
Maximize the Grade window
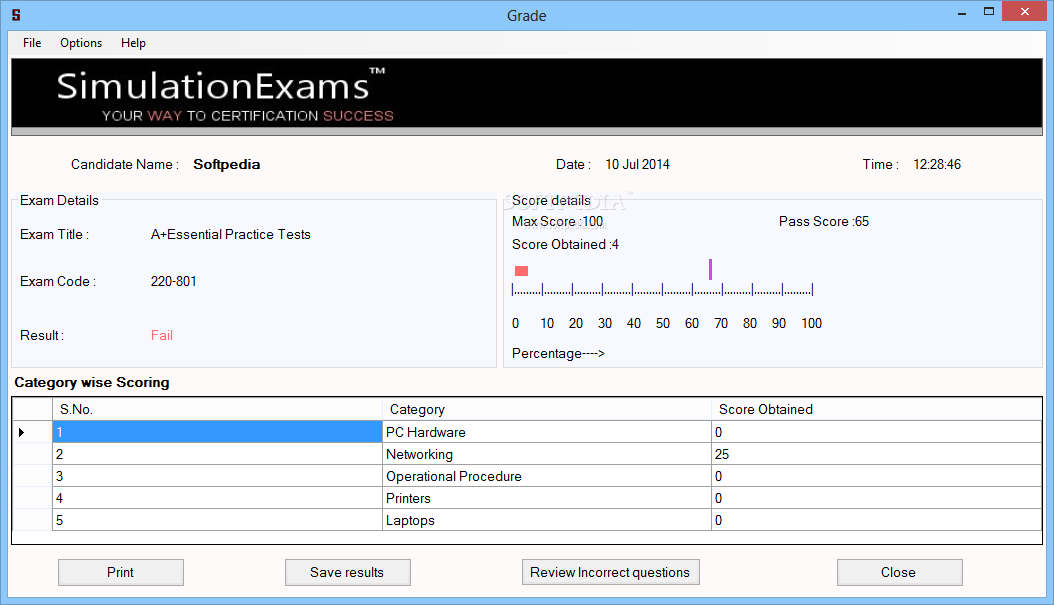pos(989,12)
